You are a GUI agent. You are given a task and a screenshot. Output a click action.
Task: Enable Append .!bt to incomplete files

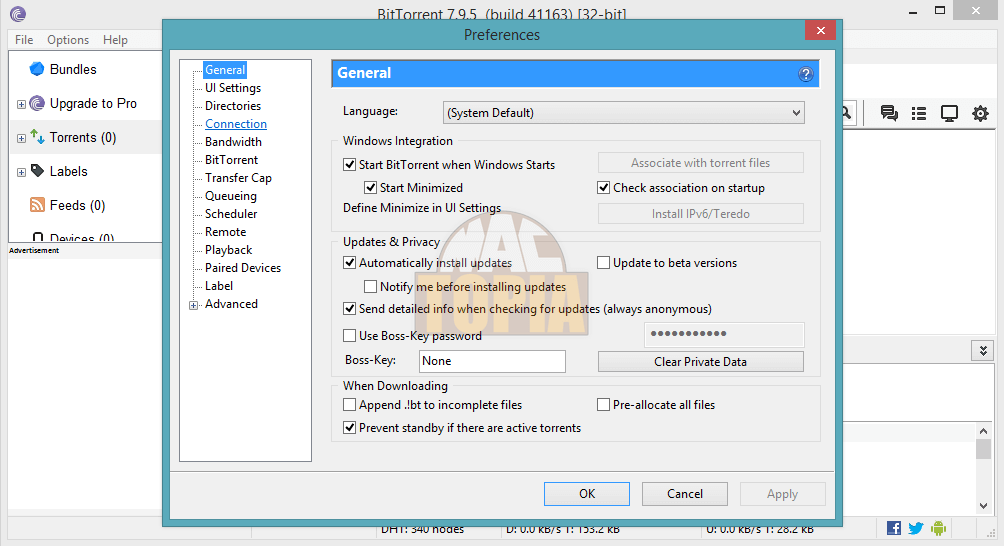pos(350,405)
